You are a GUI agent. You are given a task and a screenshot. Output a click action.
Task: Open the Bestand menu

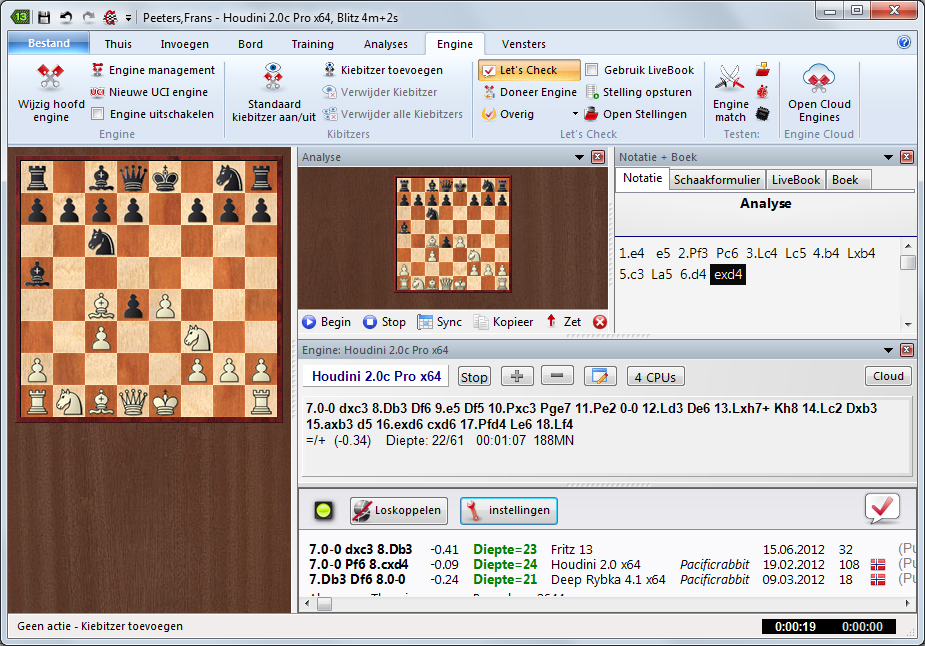point(49,43)
